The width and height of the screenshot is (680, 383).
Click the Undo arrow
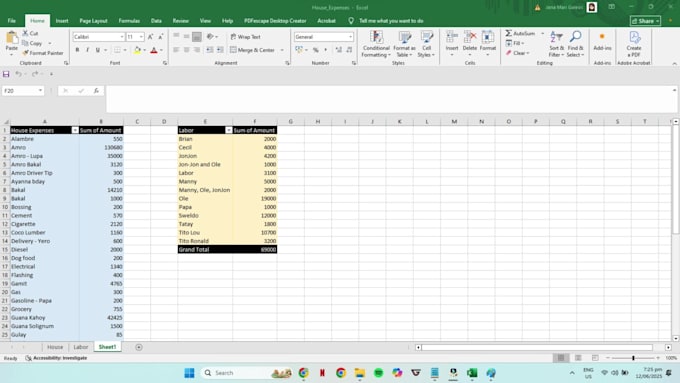click(18, 74)
